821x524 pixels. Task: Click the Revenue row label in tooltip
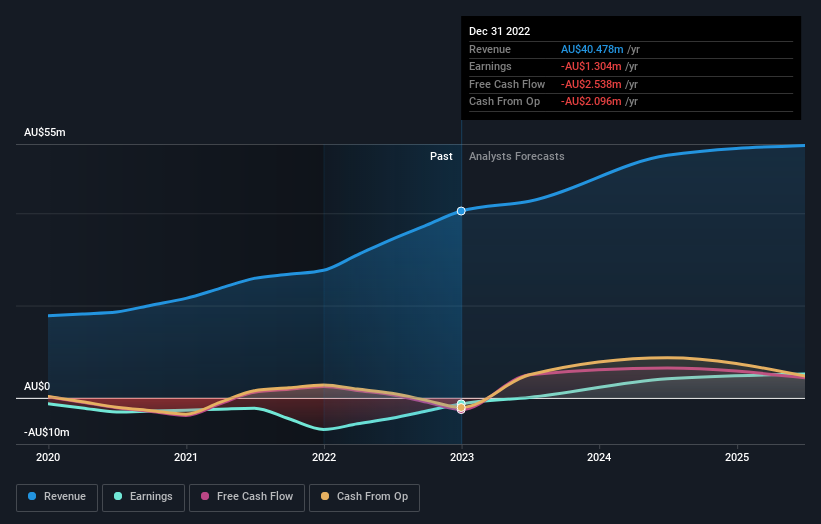pyautogui.click(x=490, y=49)
